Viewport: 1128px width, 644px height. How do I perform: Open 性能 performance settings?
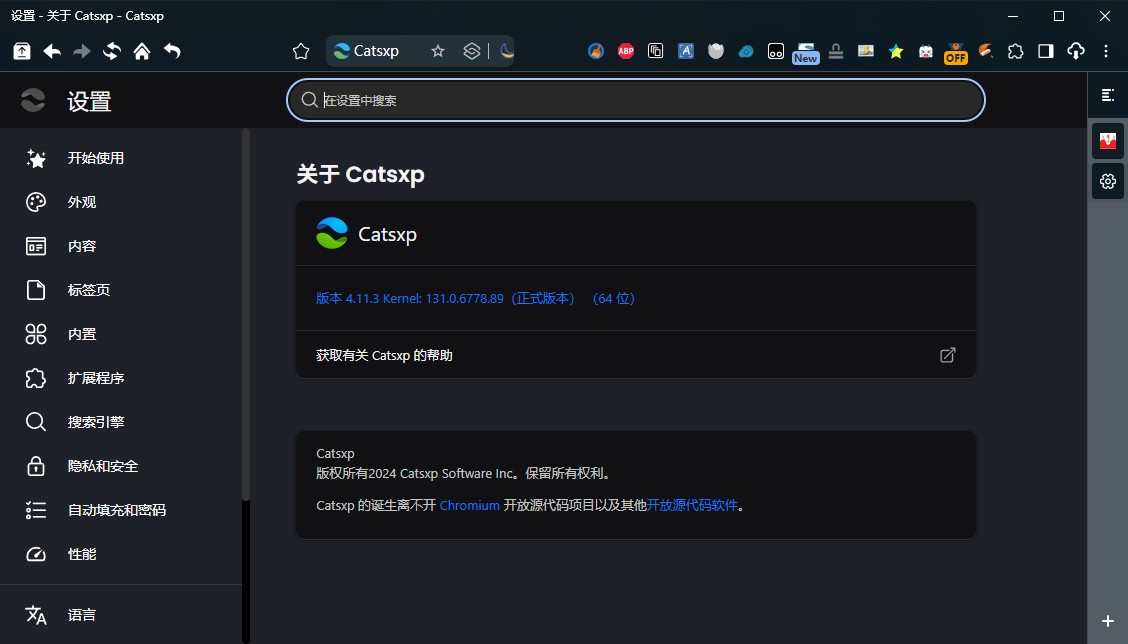tap(82, 554)
